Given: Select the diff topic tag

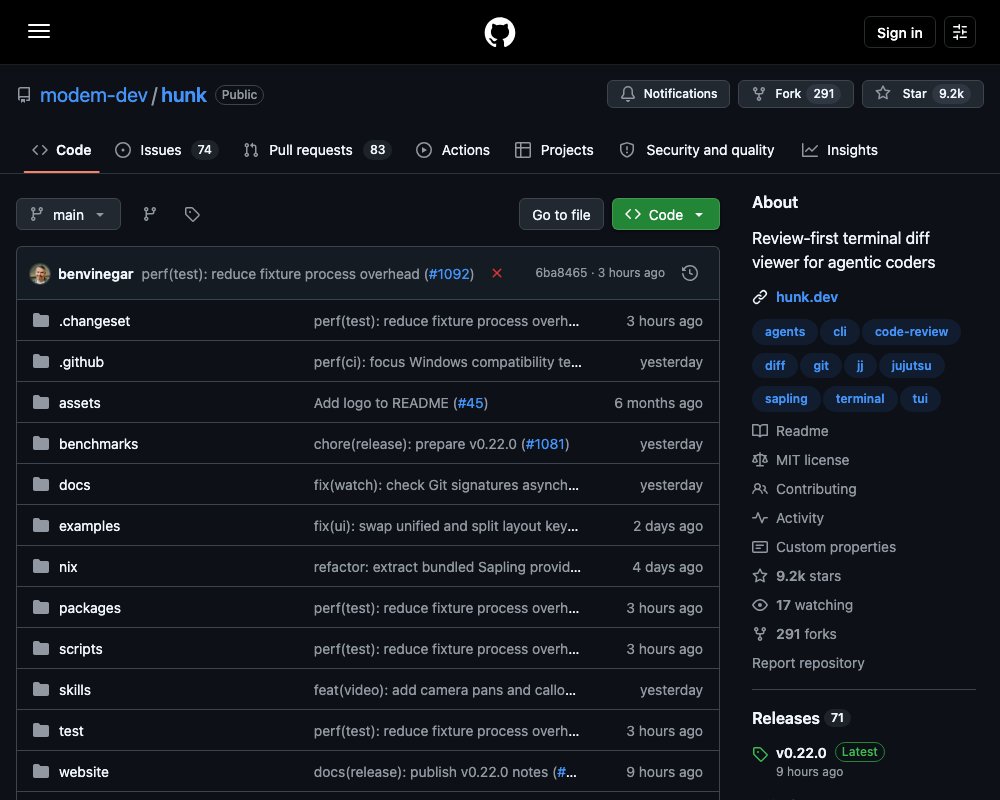Looking at the screenshot, I should pos(774,366).
